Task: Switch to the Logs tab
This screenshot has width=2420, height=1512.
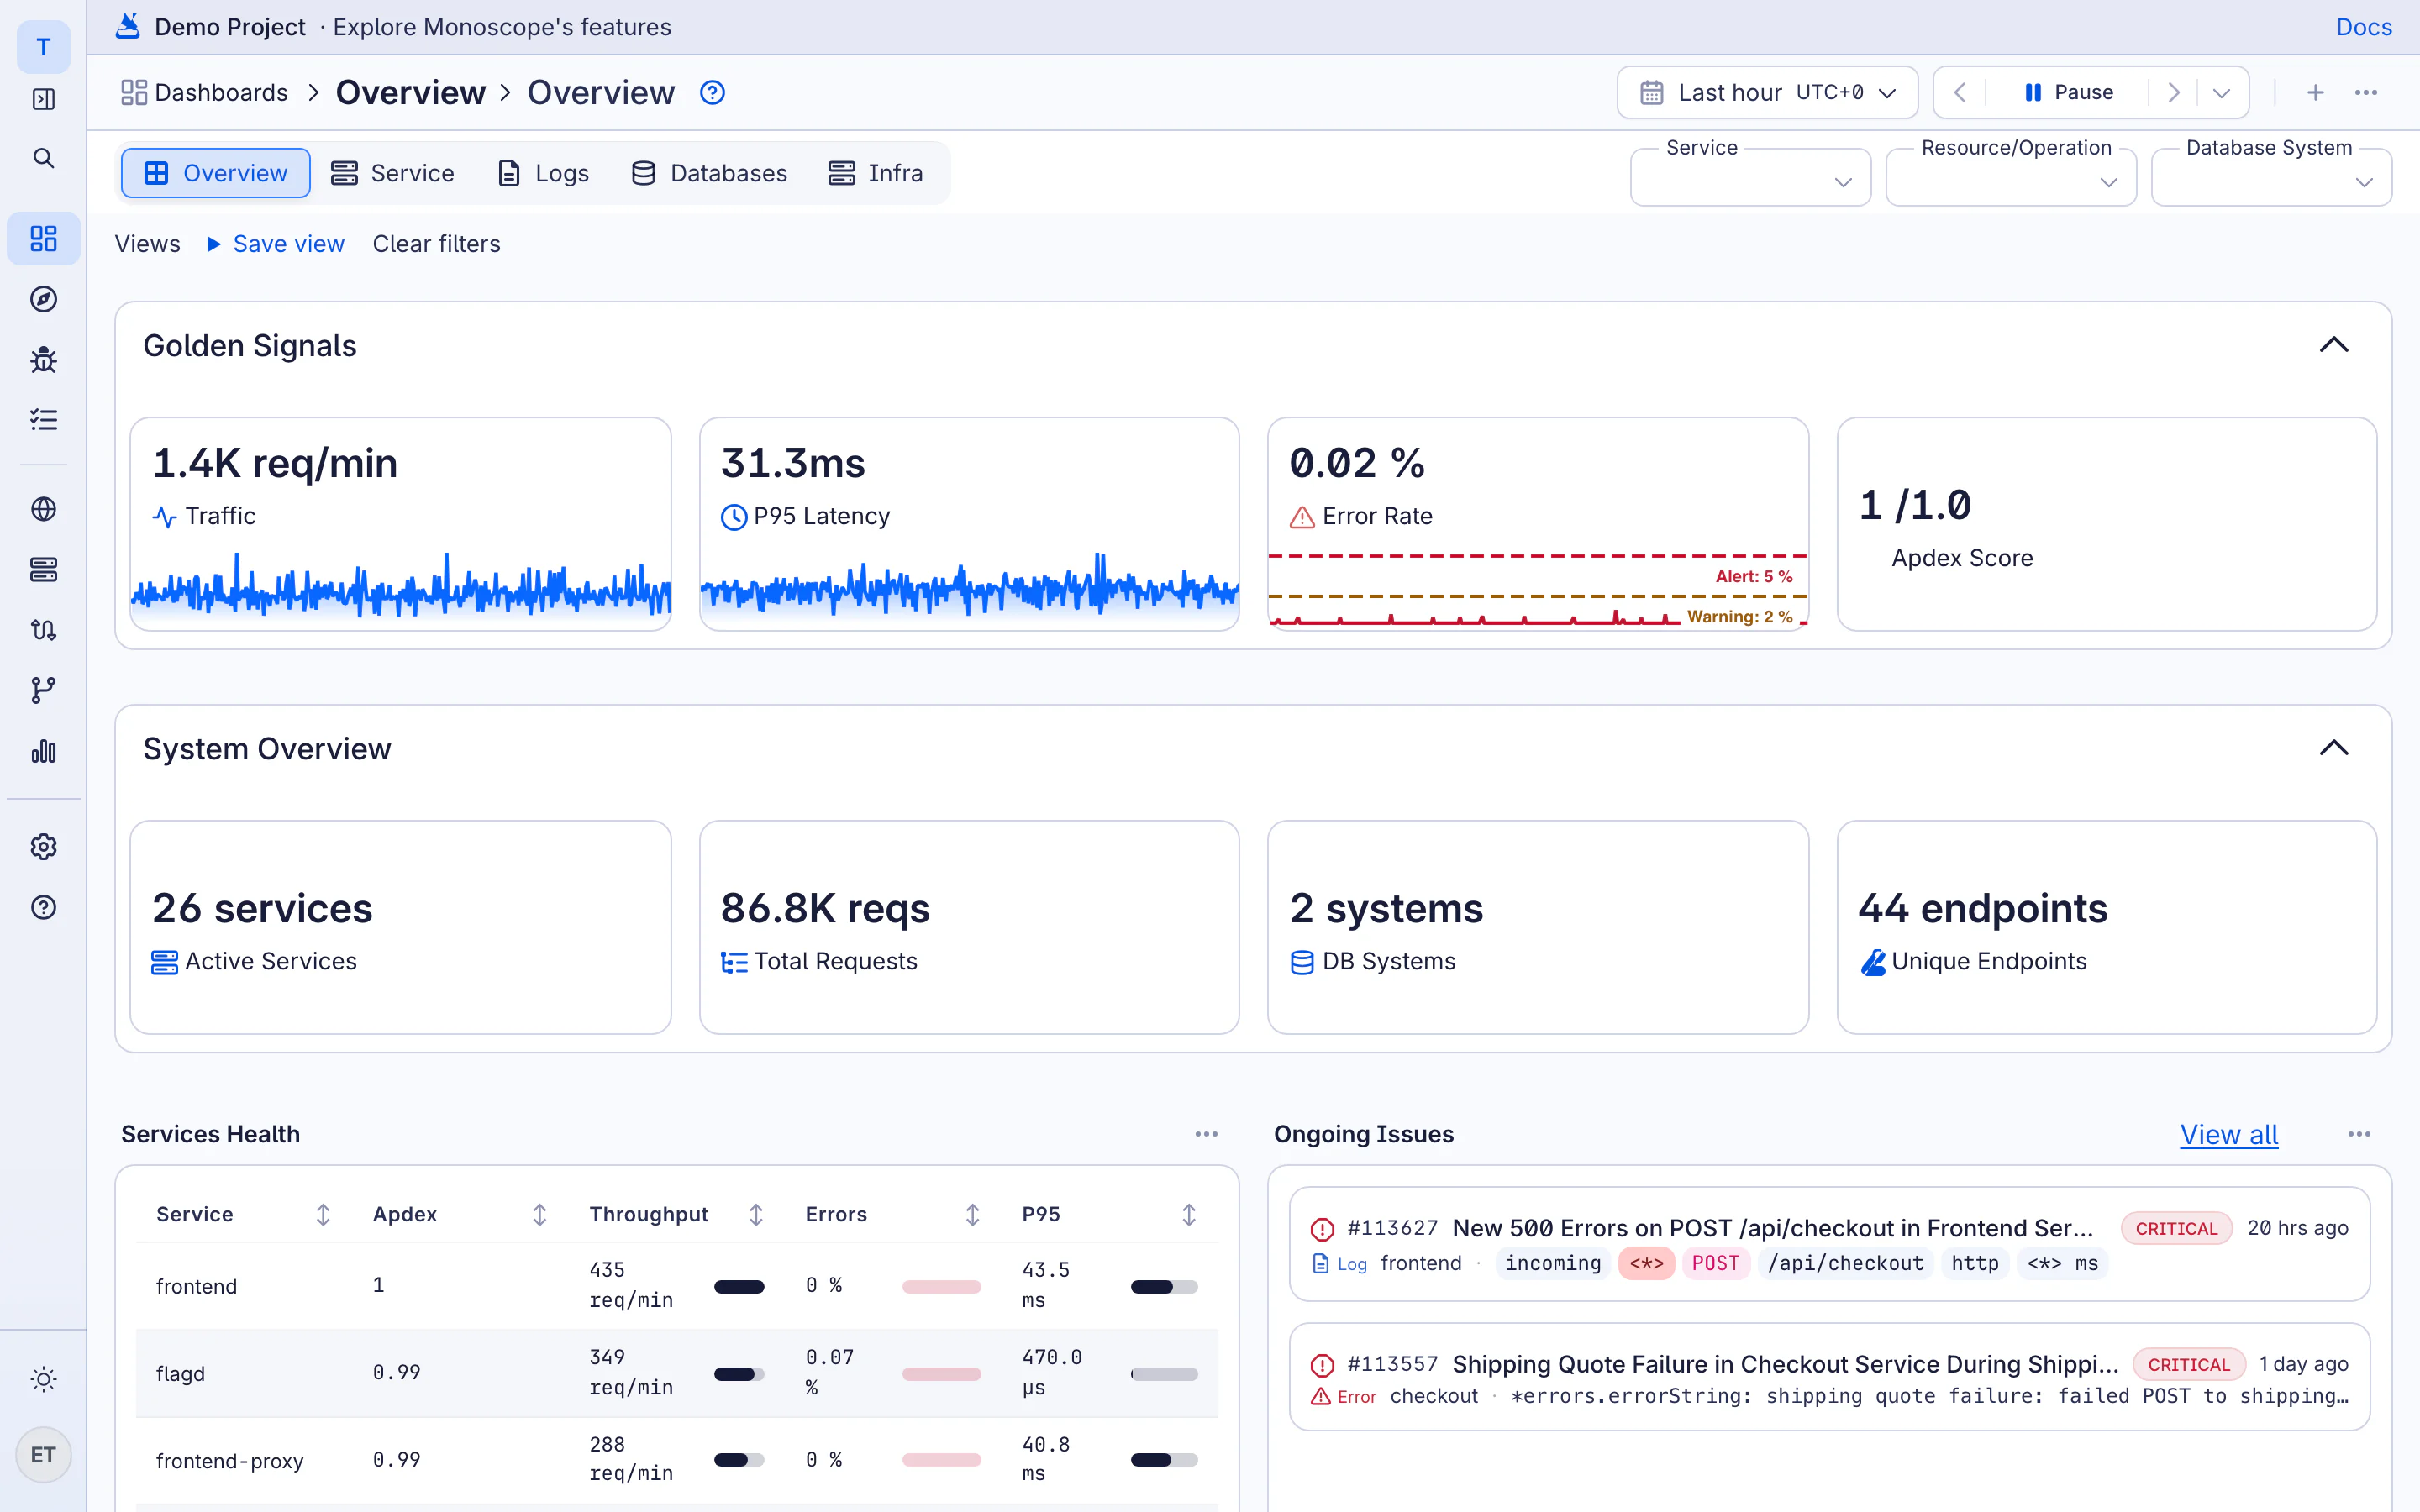Action: coord(543,173)
